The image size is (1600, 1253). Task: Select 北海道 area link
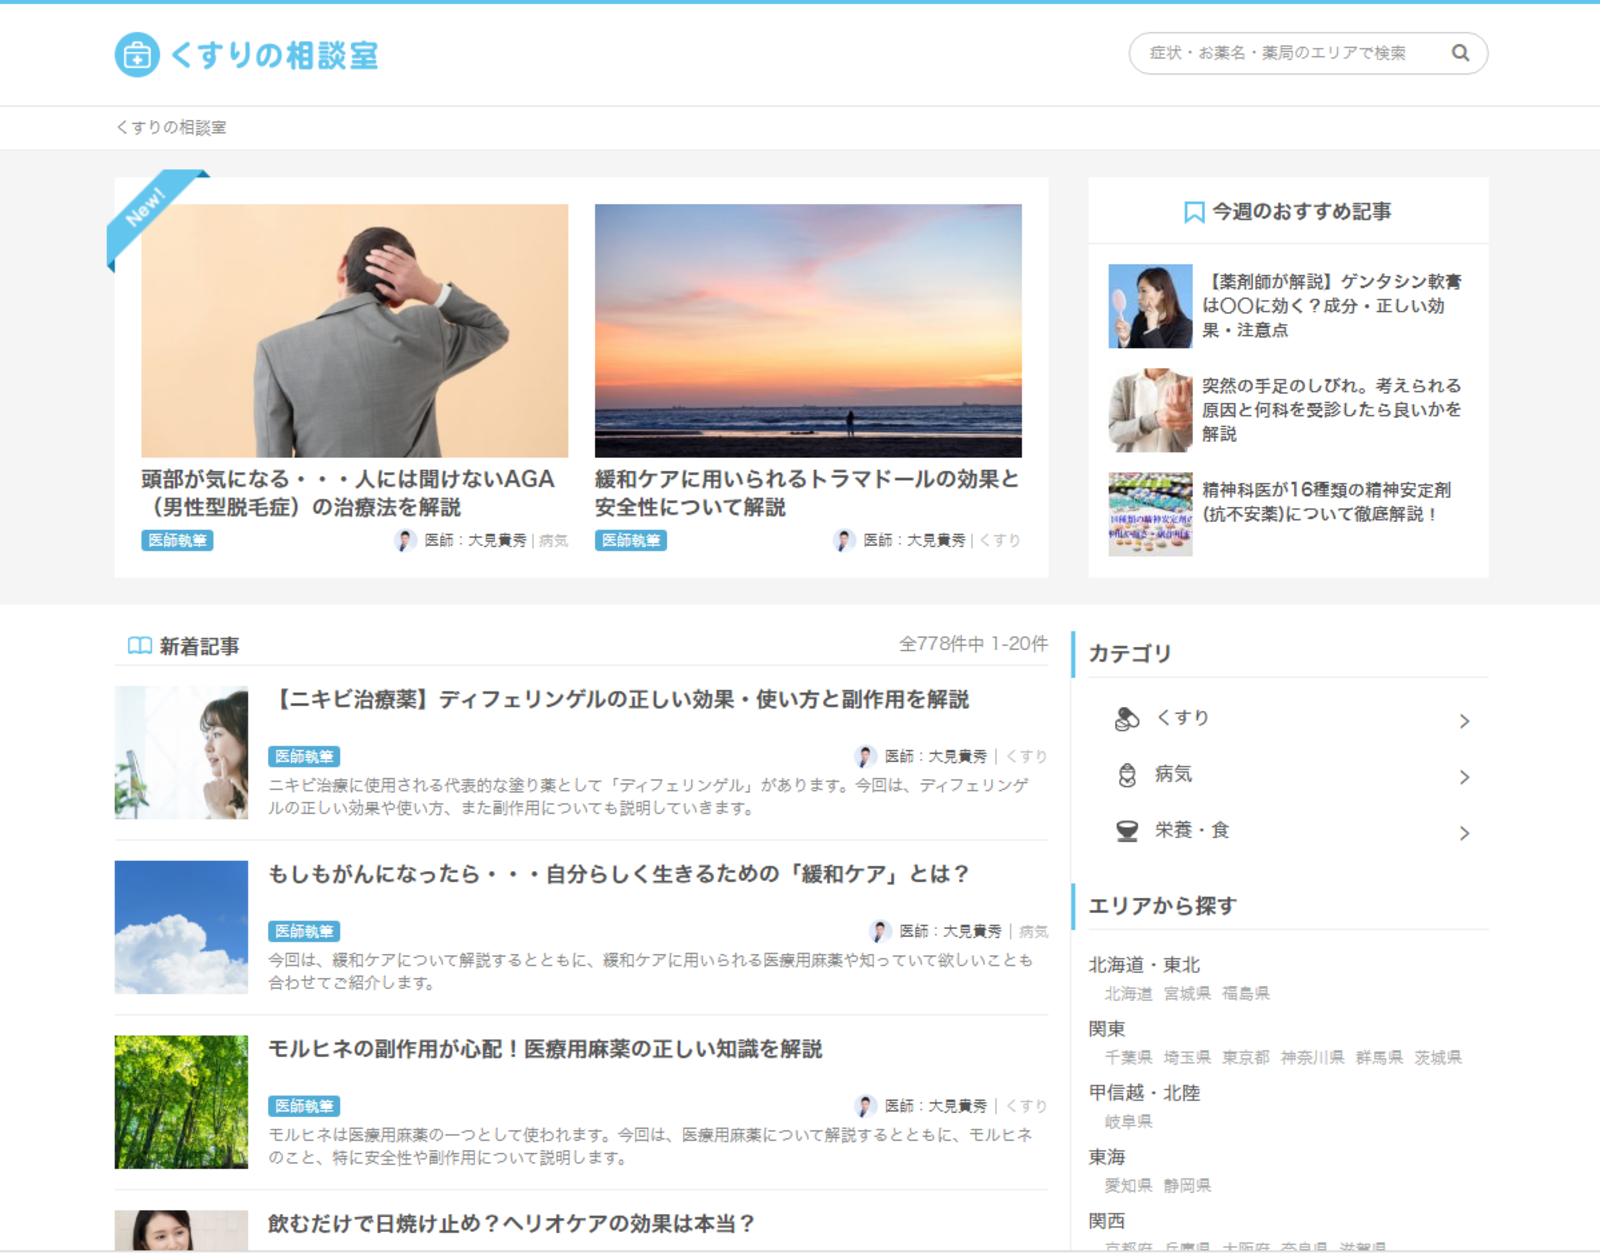click(1128, 993)
